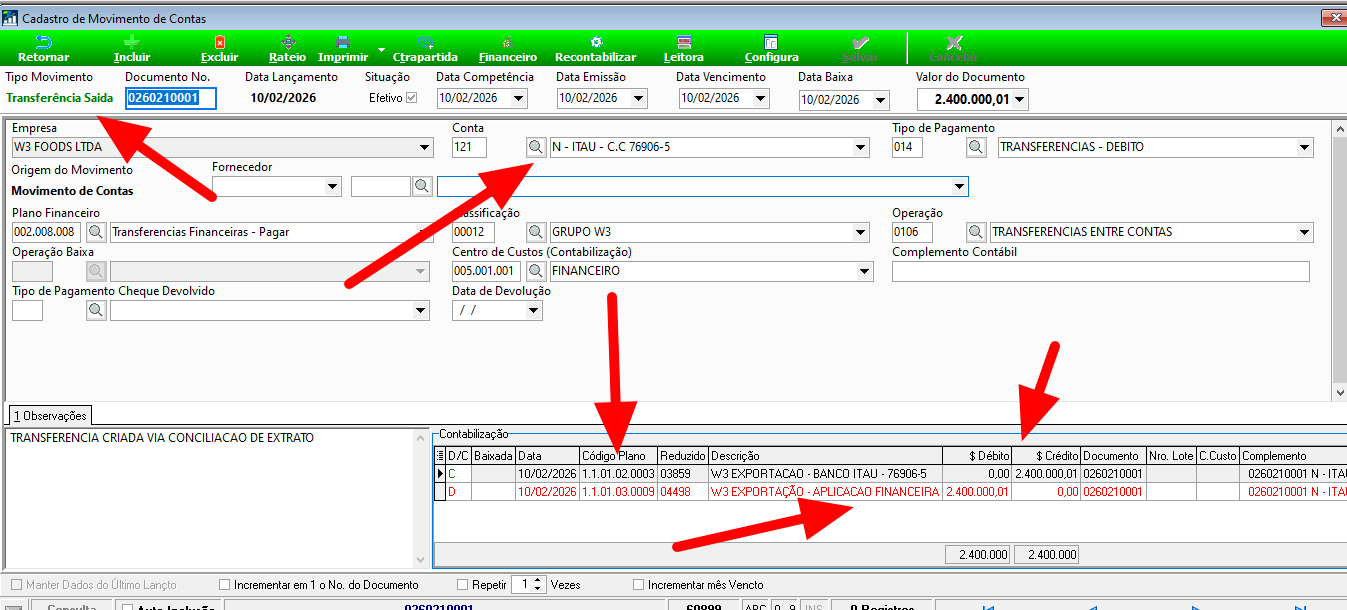
Task: Check the Repetir checkbox
Action: (462, 585)
